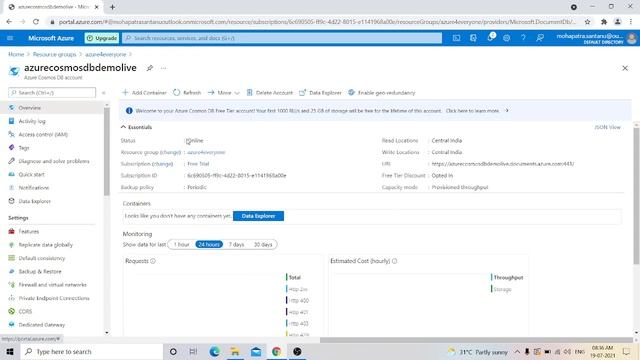Open Firewall and virtual networks
This screenshot has width=640, height=360.
[51, 285]
